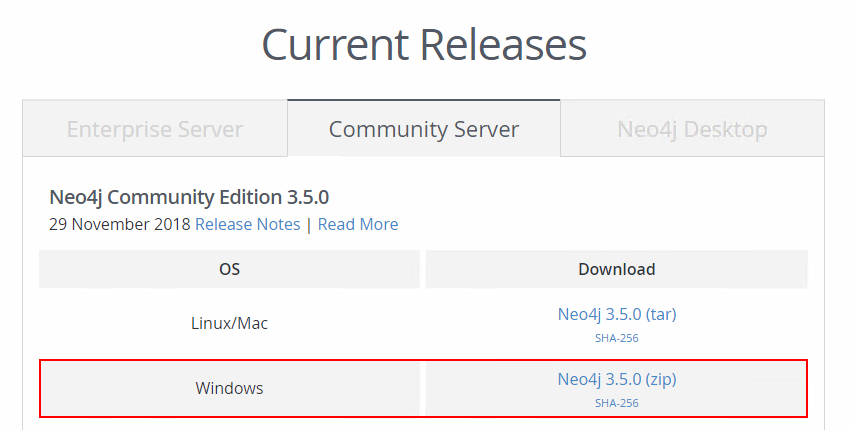Viewport: 850px width, 430px height.
Task: Click the Read More link
Action: pyautogui.click(x=358, y=224)
